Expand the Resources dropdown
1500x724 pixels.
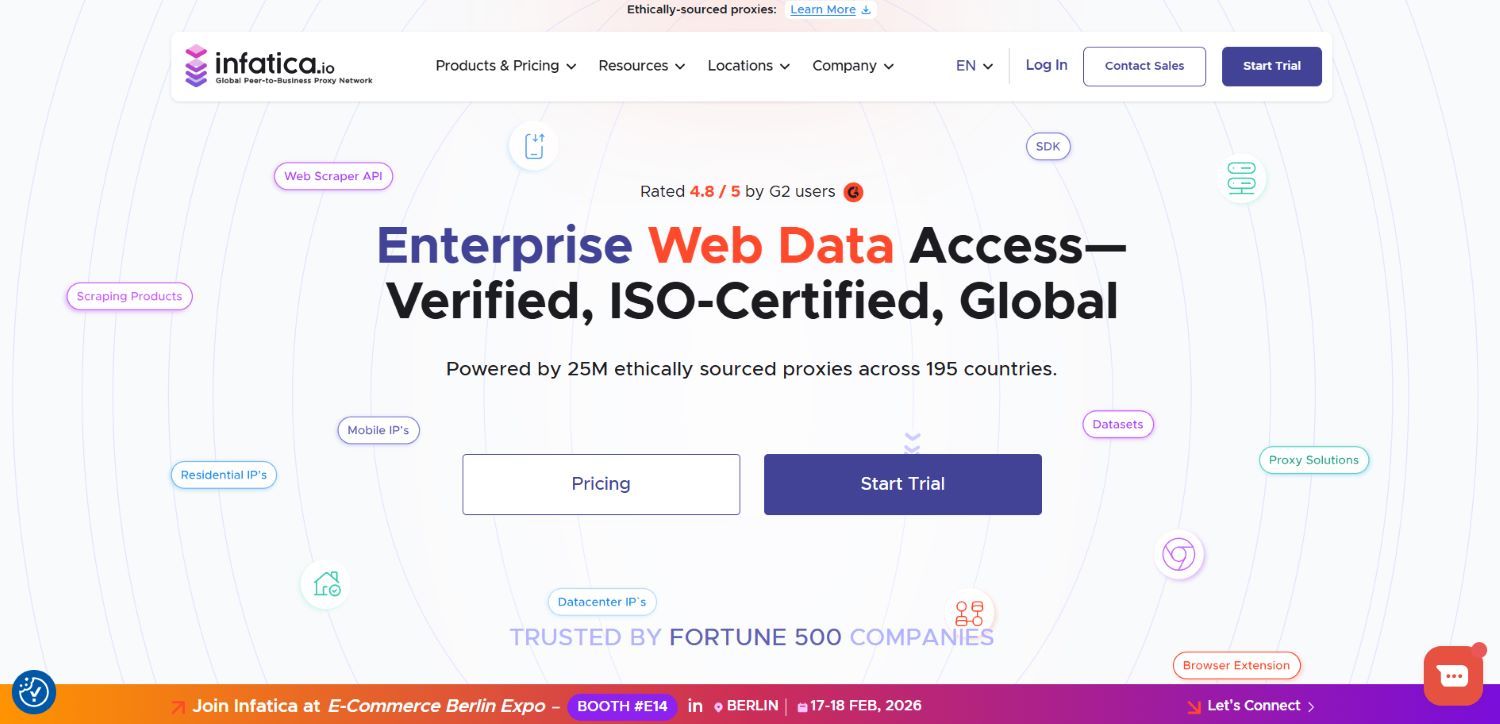(642, 66)
